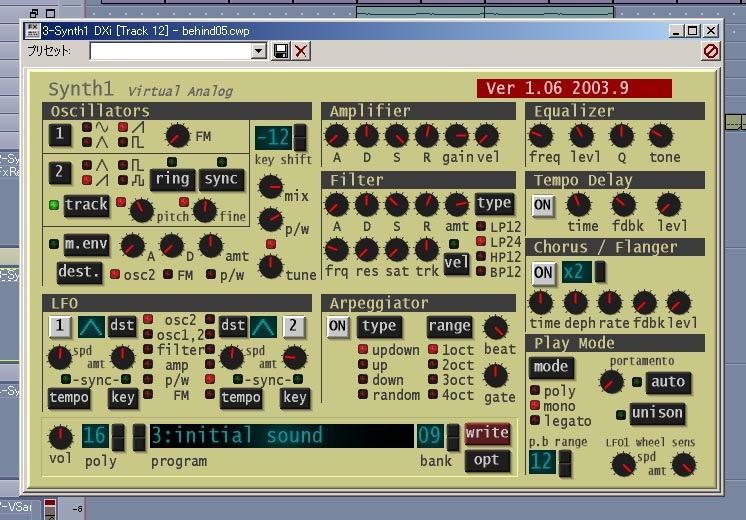Click LFO 1 dst button
This screenshot has width=746, height=520.
tap(122, 326)
